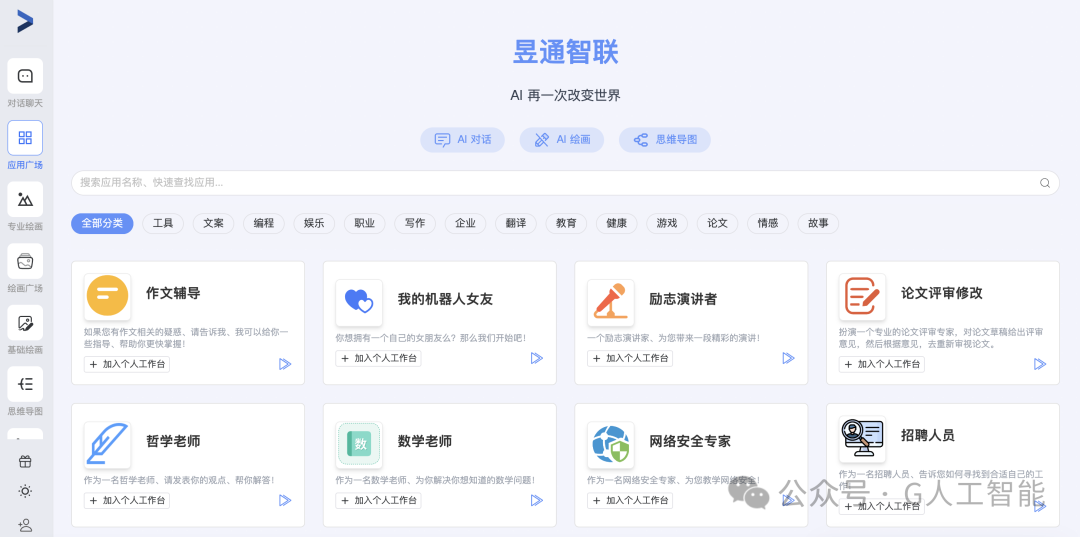
Task: Filter apps by 编程 category
Action: pos(264,223)
